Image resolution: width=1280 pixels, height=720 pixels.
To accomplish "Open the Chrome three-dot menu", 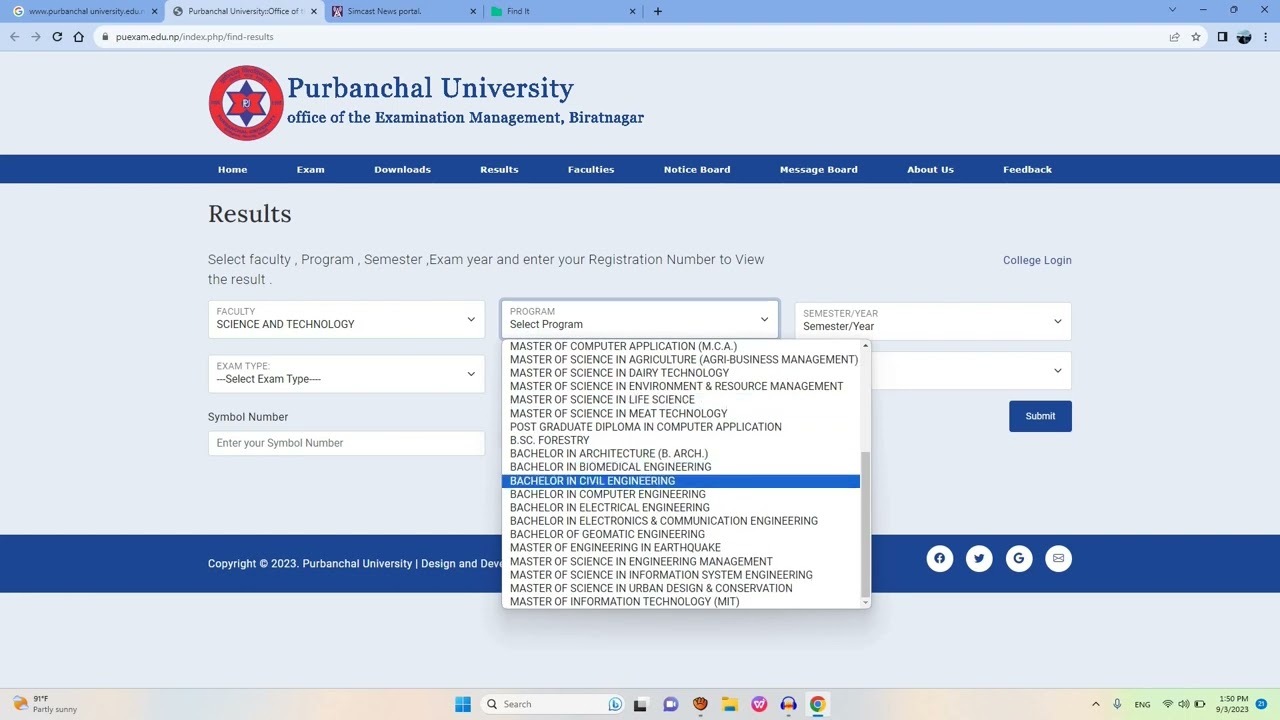I will click(x=1266, y=37).
